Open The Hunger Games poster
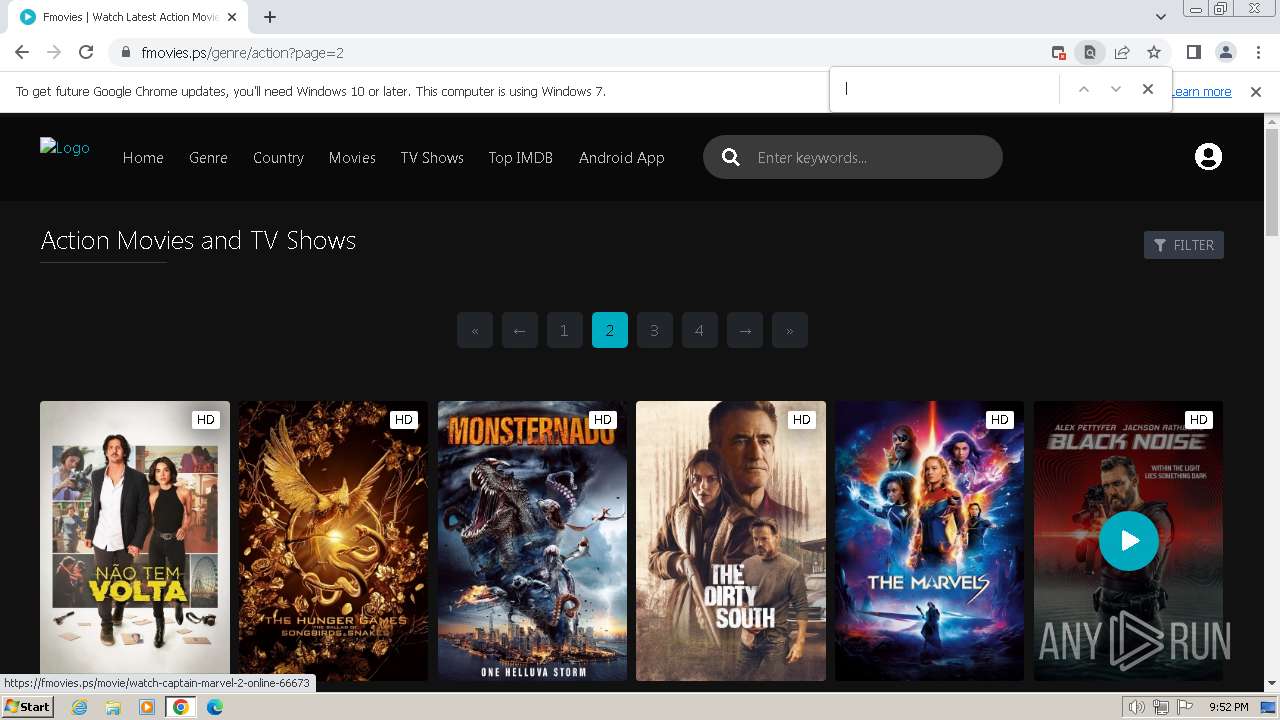This screenshot has height=720, width=1280. 333,540
